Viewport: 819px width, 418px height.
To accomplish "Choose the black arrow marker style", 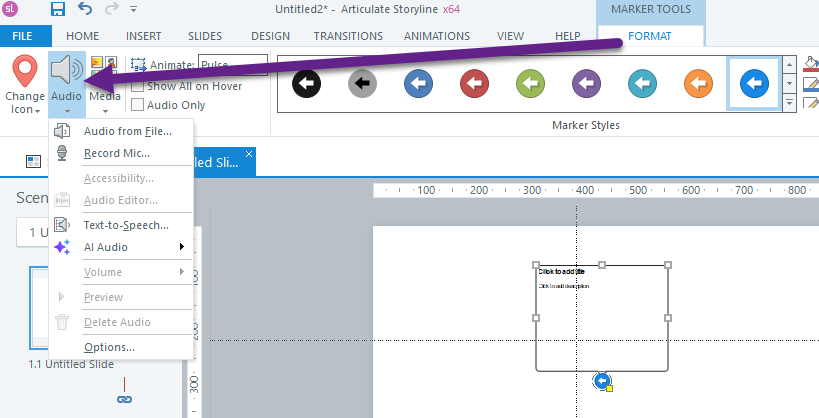I will click(x=306, y=84).
